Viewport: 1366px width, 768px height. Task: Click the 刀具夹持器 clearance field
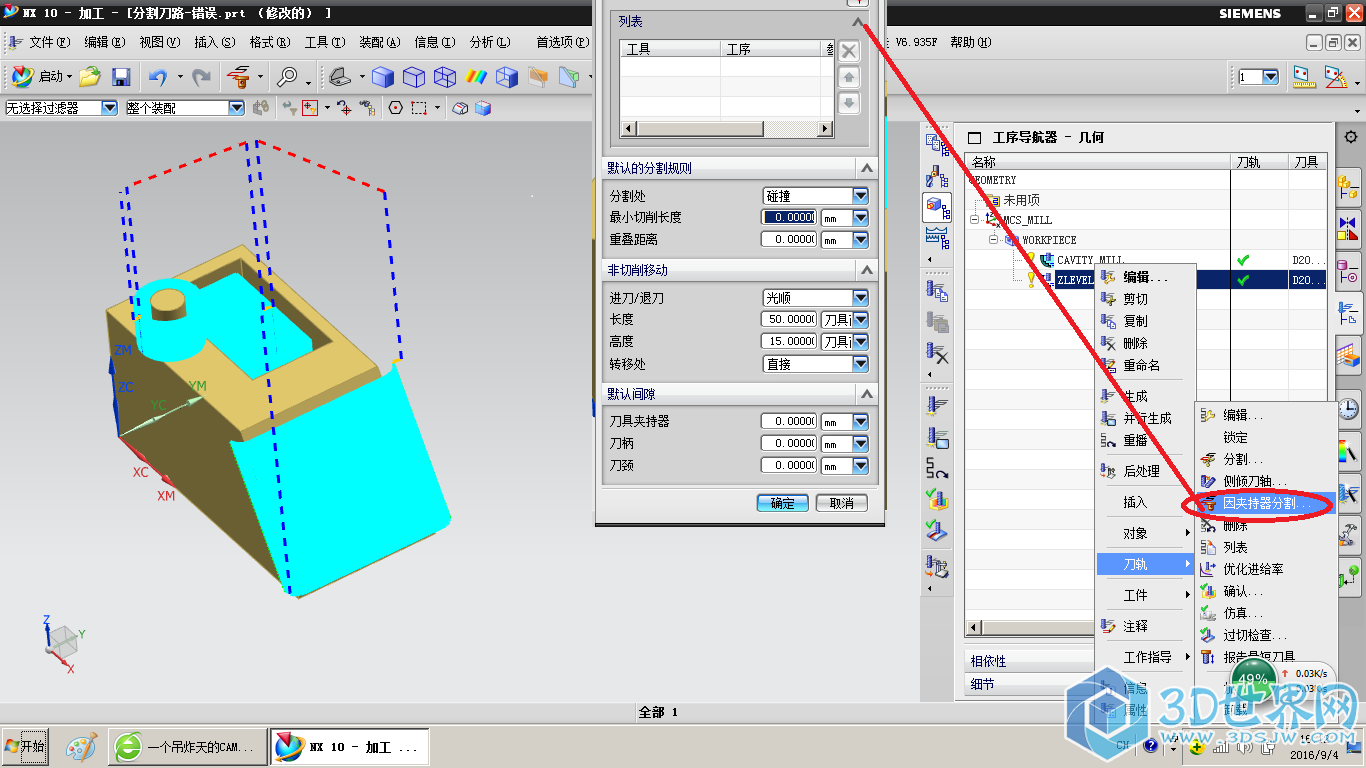(x=789, y=422)
